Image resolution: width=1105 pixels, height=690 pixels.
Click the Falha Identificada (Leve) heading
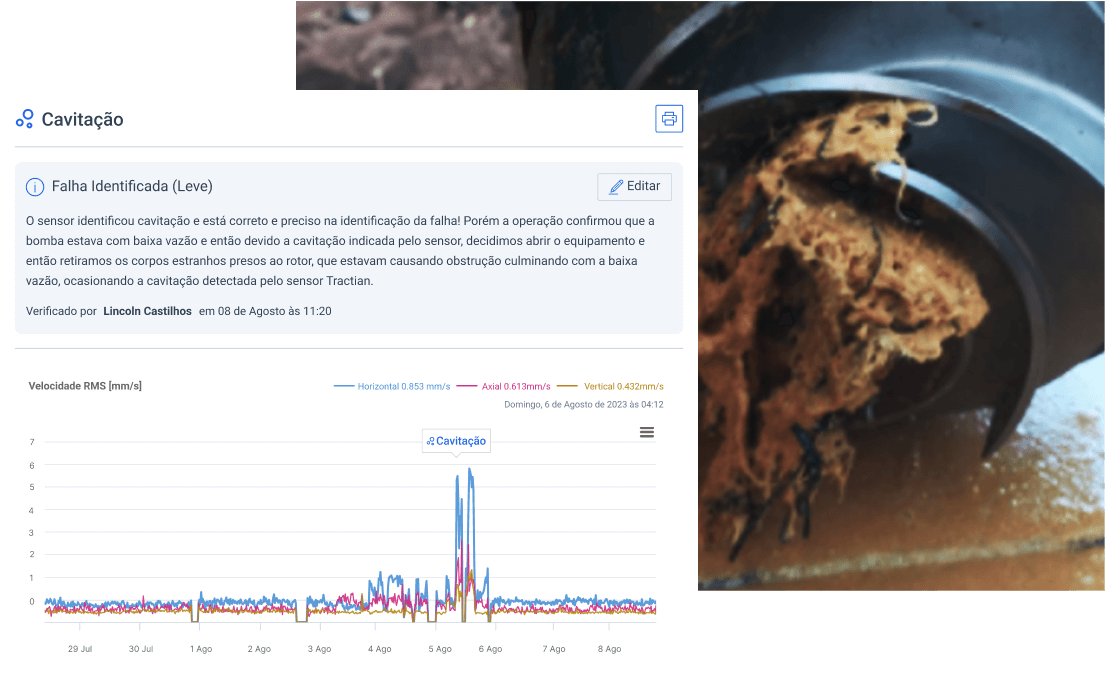click(132, 186)
